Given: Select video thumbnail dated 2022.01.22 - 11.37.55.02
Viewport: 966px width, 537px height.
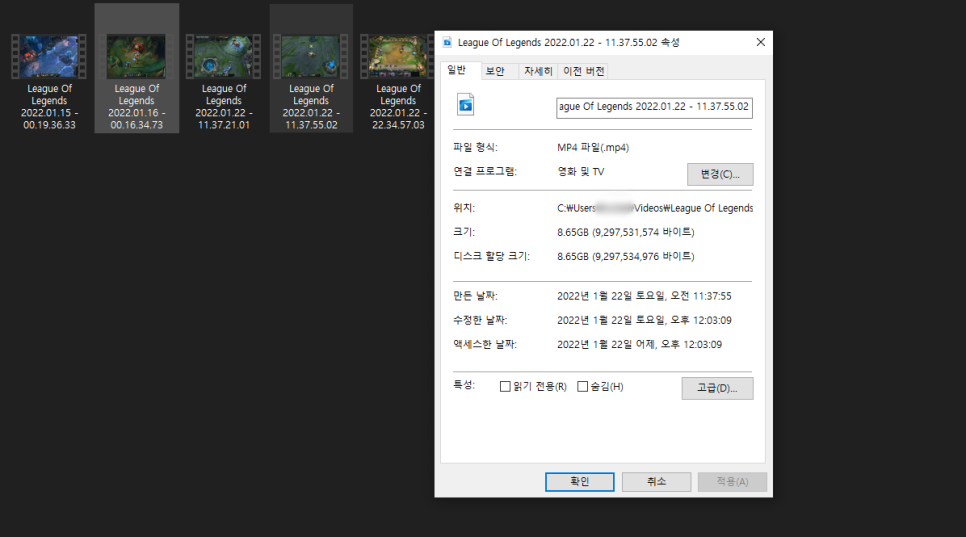Looking at the screenshot, I should [311, 57].
